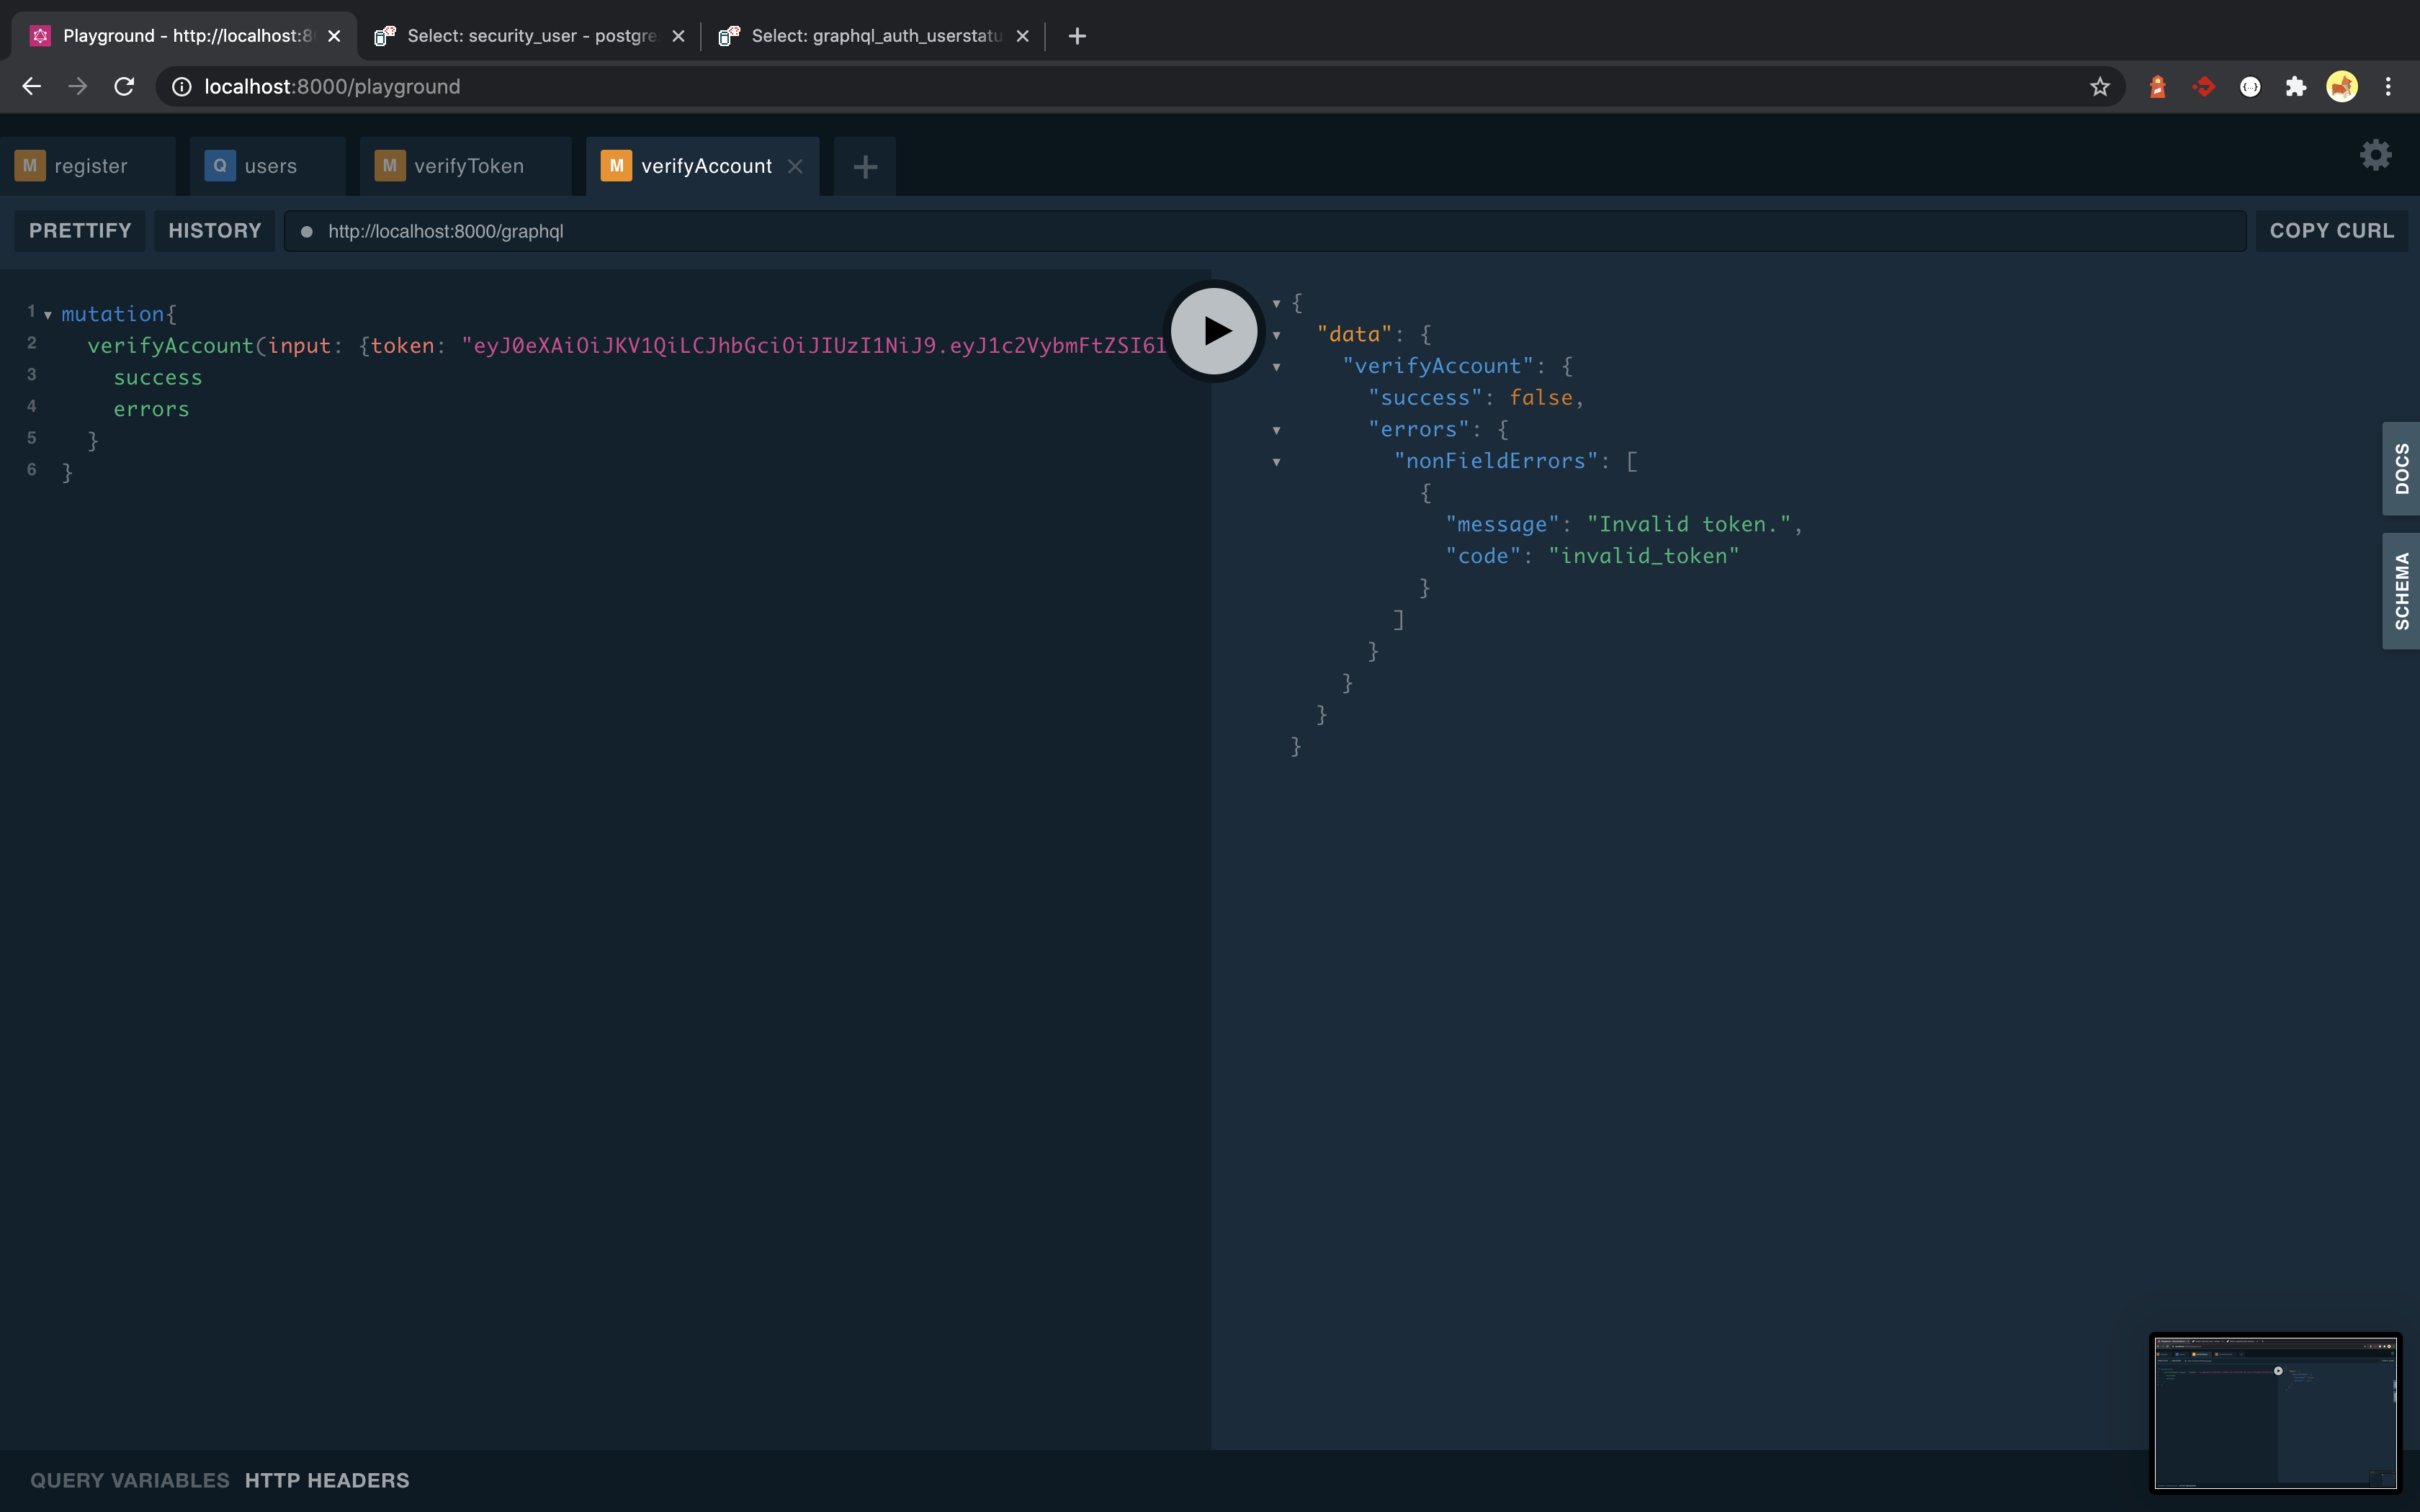Open the browser extensions puzzle icon
Image resolution: width=2420 pixels, height=1512 pixels.
pyautogui.click(x=2295, y=87)
